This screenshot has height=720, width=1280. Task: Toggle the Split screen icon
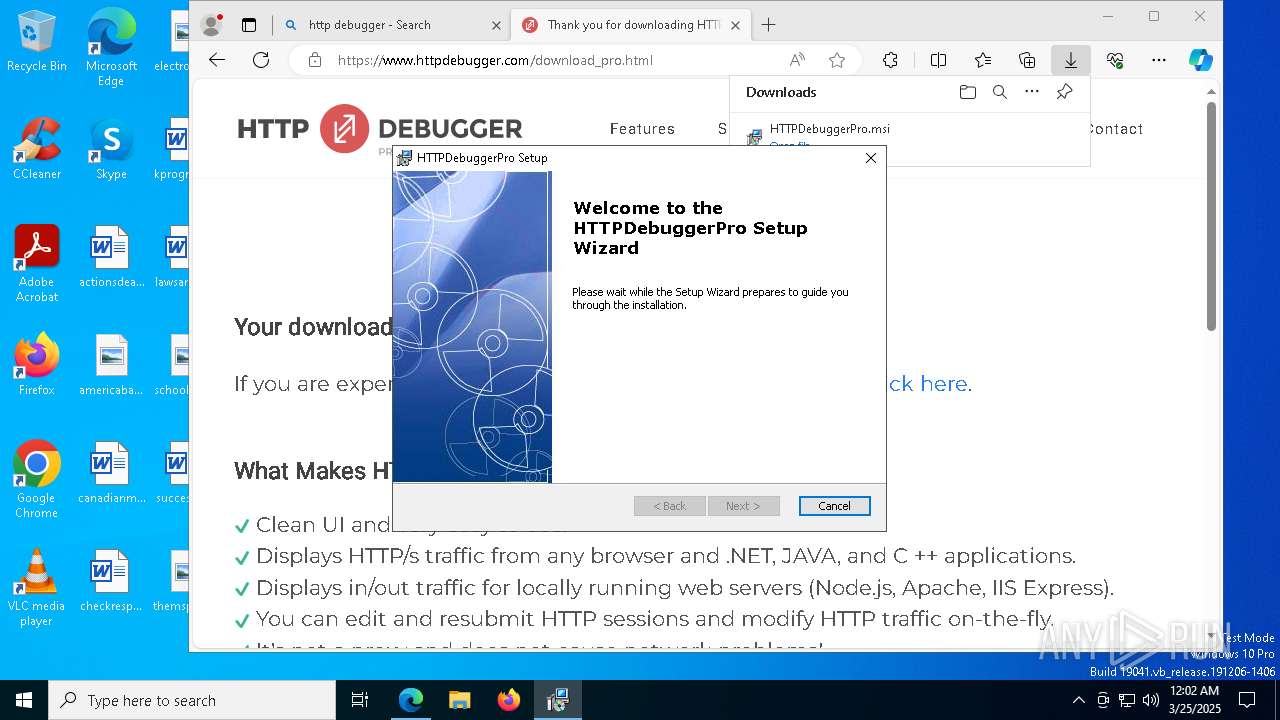(x=938, y=60)
